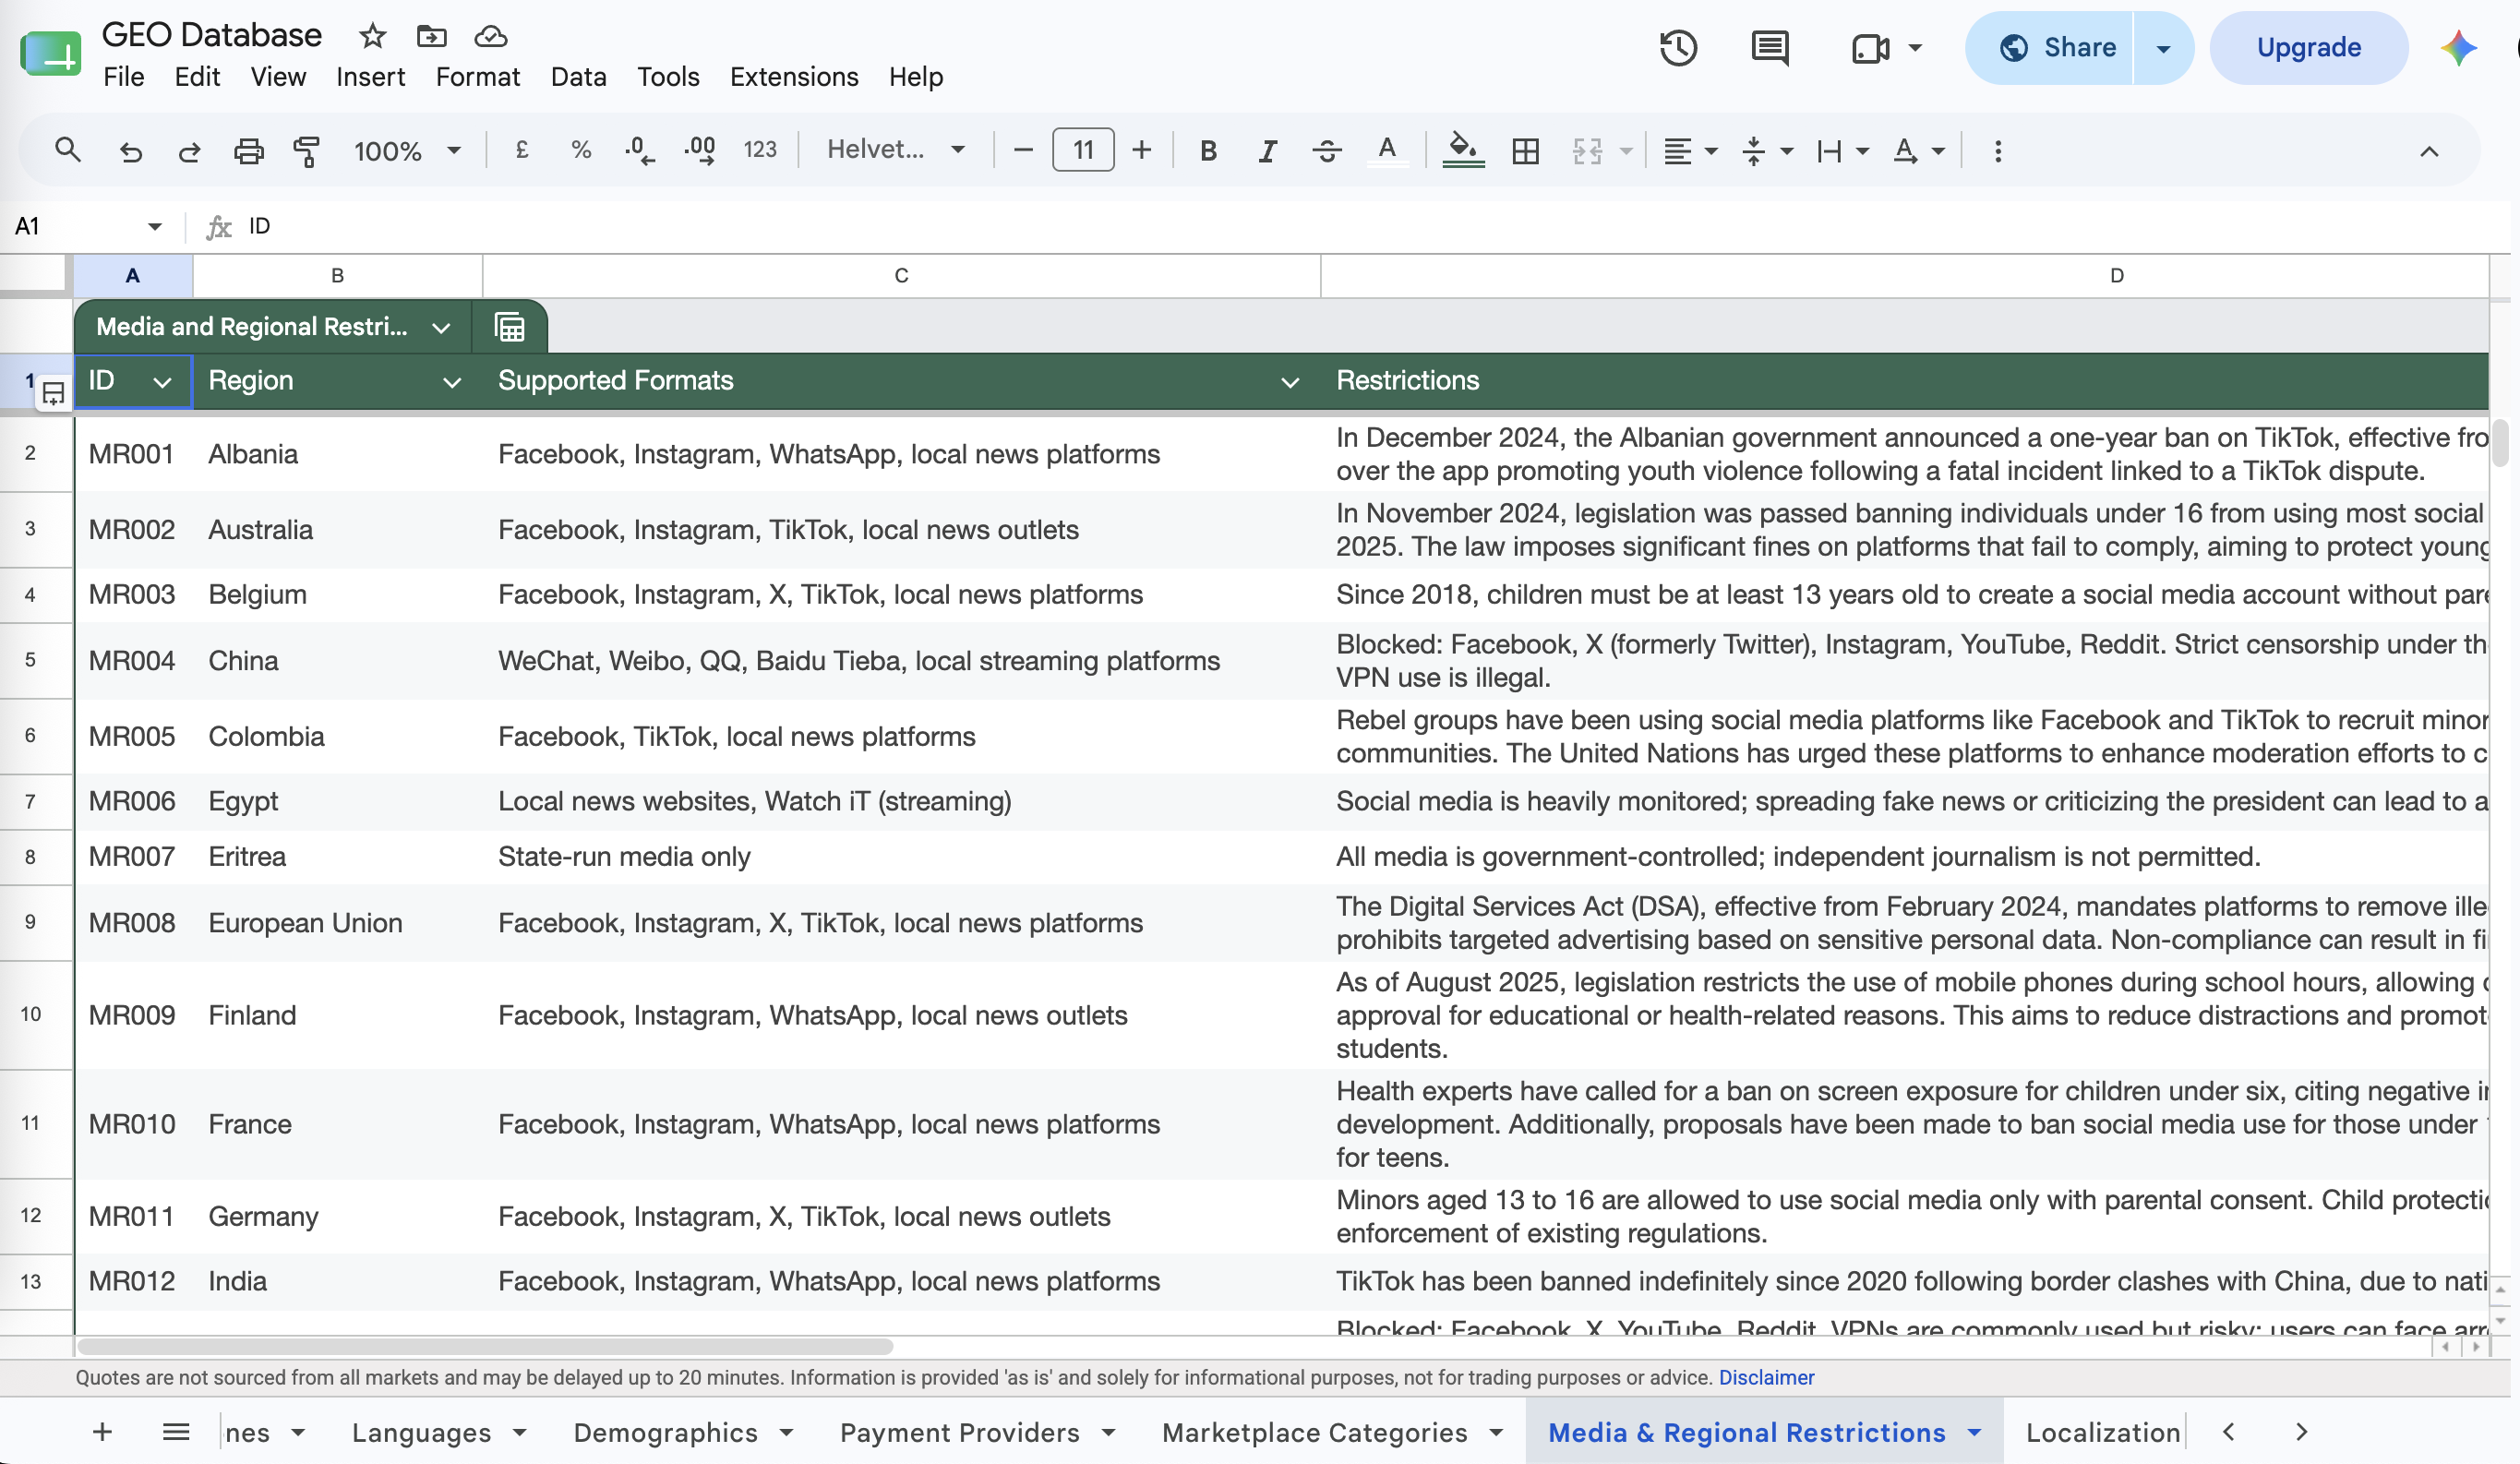View cloud save status icon
The image size is (2520, 1464).
tap(490, 36)
